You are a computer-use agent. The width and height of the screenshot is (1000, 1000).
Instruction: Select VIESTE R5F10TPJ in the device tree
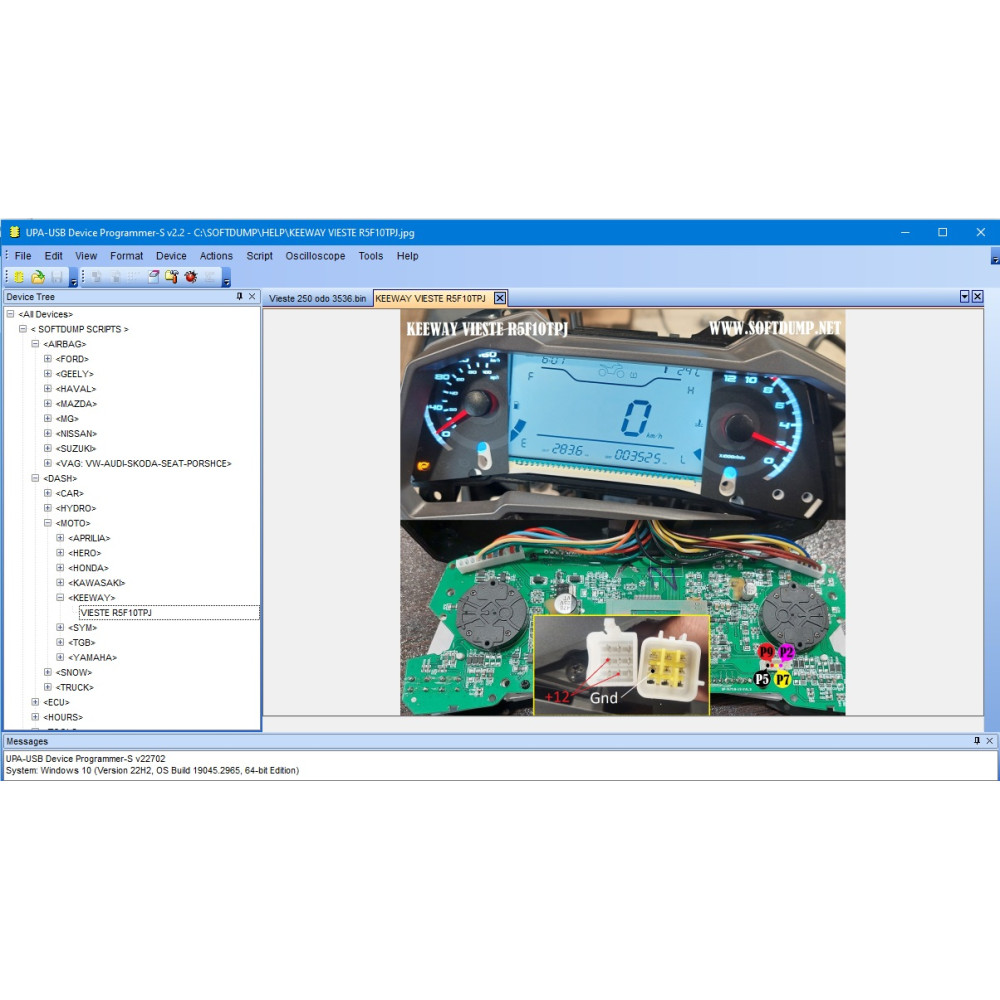pyautogui.click(x=169, y=612)
